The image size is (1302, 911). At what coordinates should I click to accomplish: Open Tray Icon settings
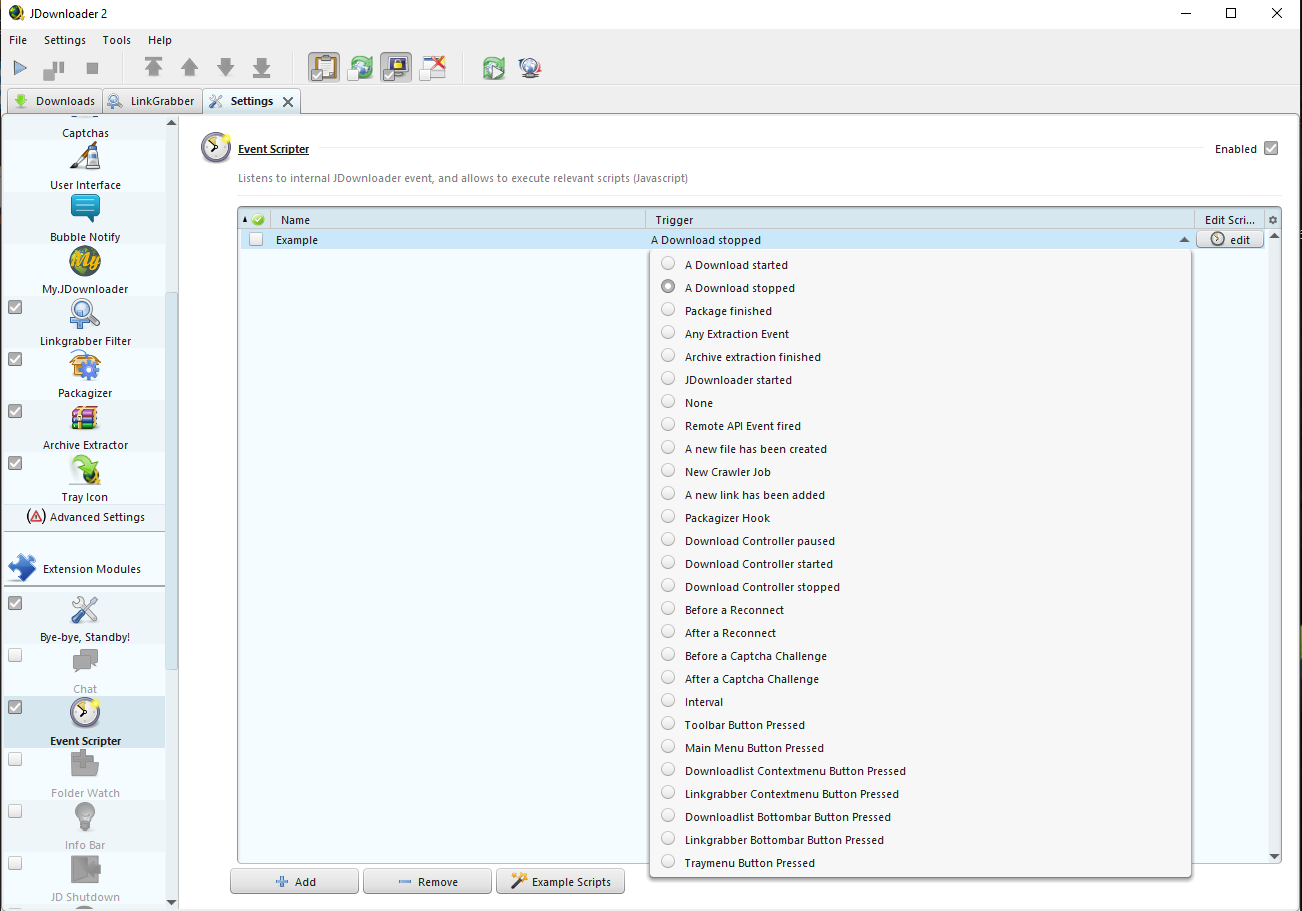tap(85, 478)
